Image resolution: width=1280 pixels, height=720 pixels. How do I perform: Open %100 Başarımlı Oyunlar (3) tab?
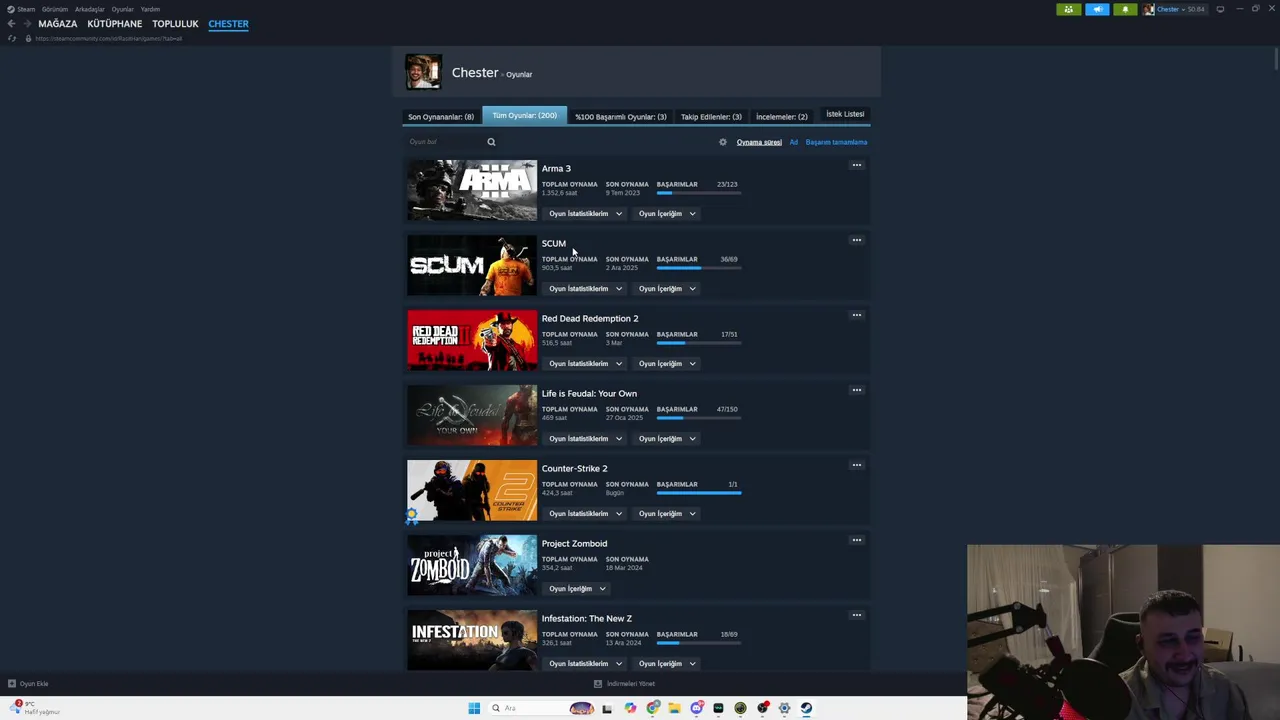coord(620,117)
